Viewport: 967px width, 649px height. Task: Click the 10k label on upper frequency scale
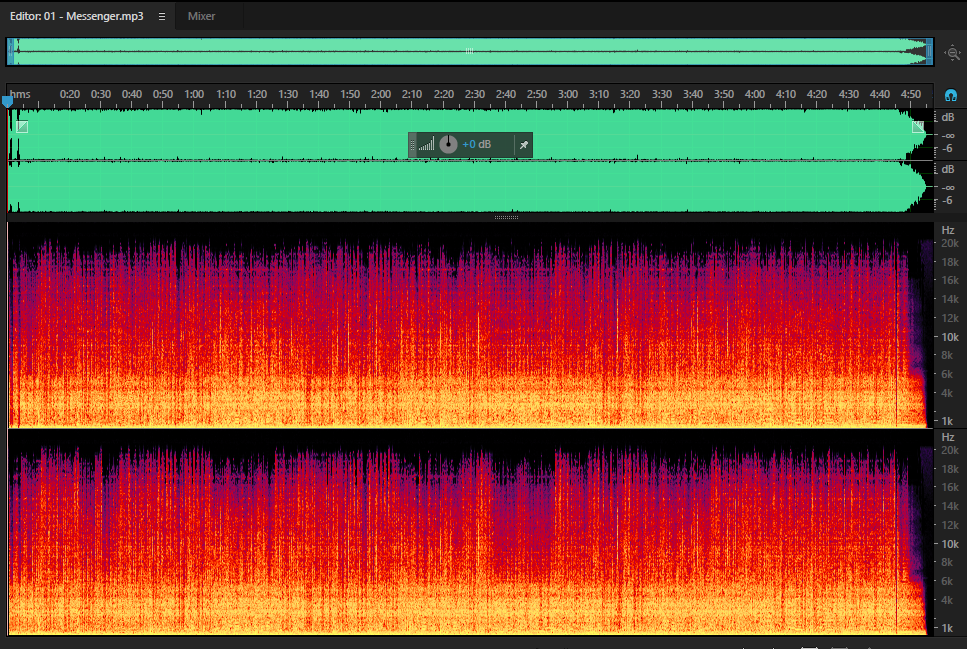(950, 337)
